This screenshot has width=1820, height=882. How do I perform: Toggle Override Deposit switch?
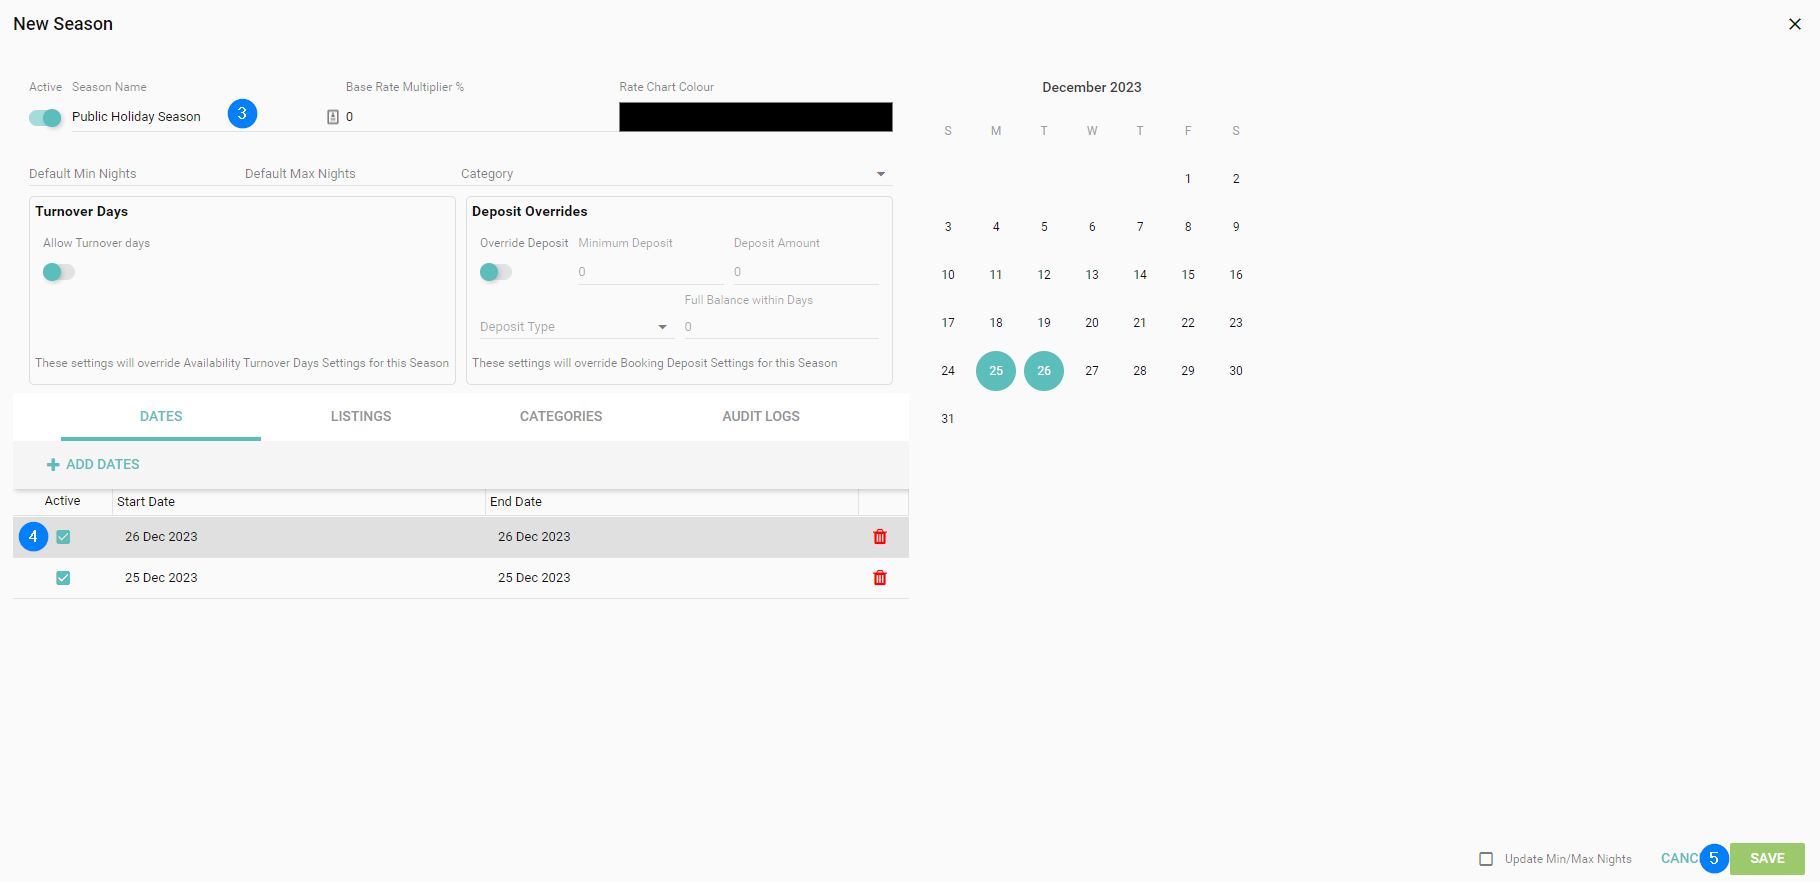(495, 272)
